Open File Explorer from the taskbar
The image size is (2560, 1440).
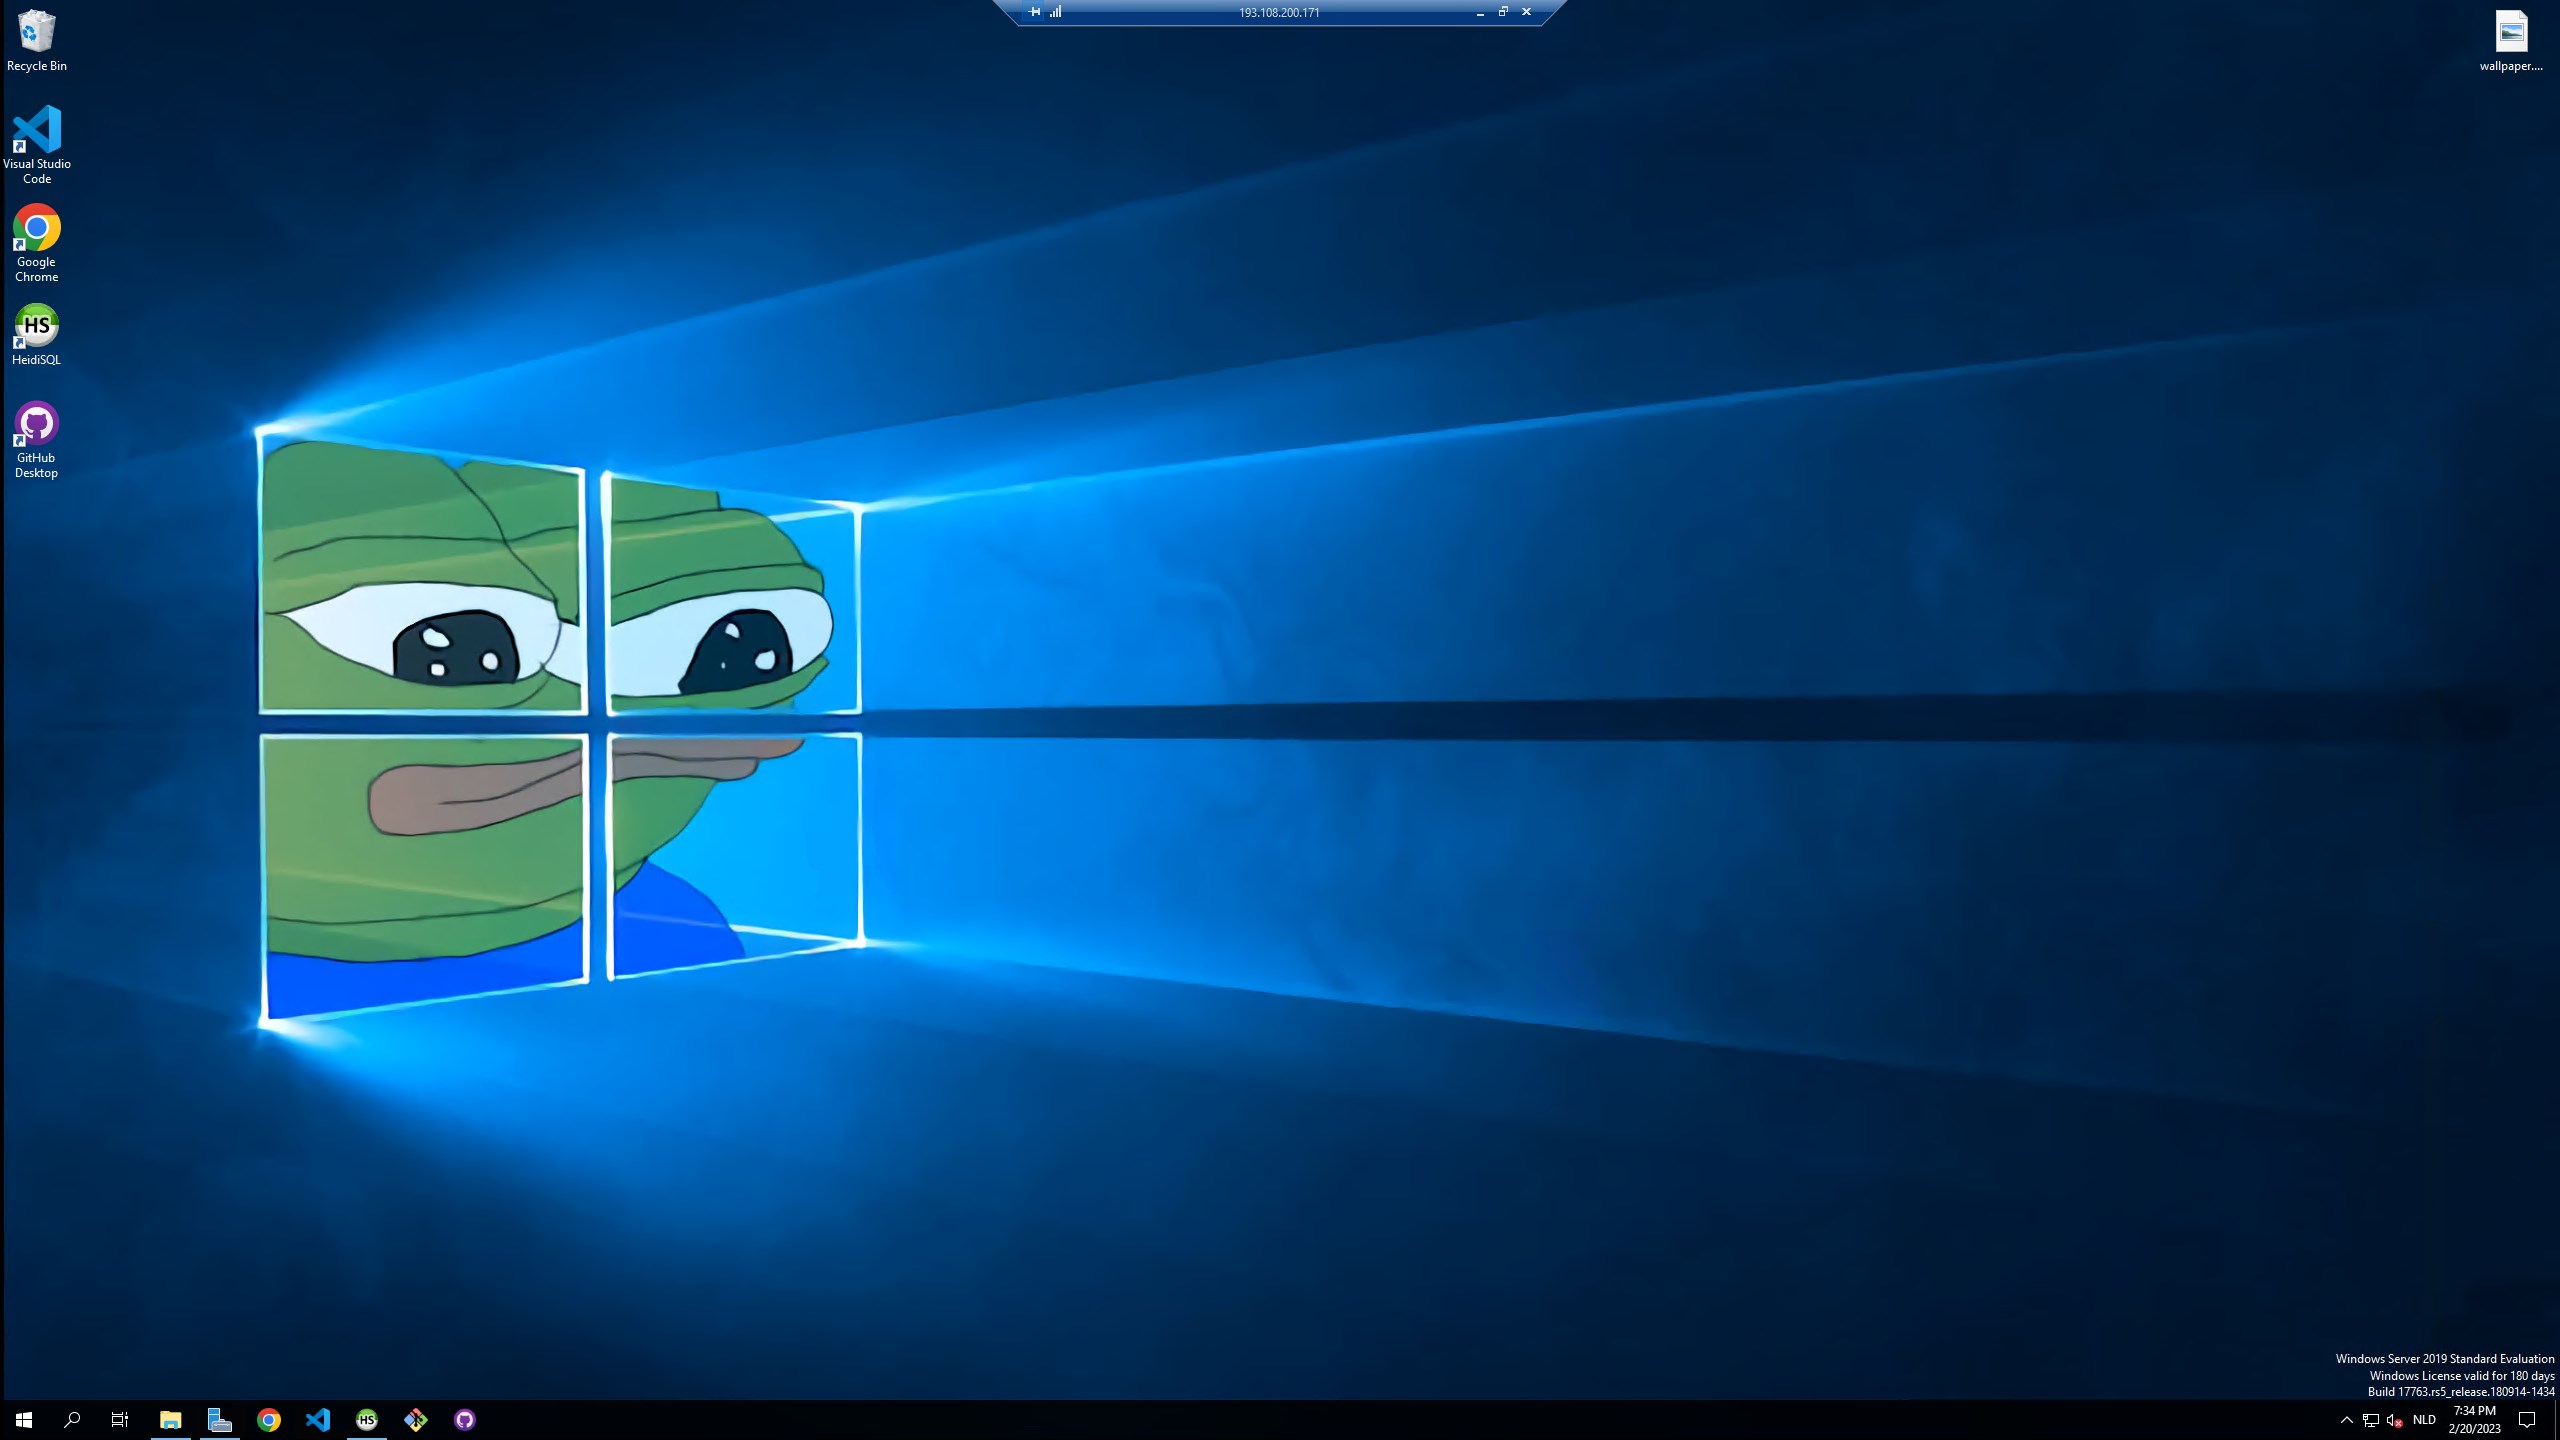coord(170,1420)
